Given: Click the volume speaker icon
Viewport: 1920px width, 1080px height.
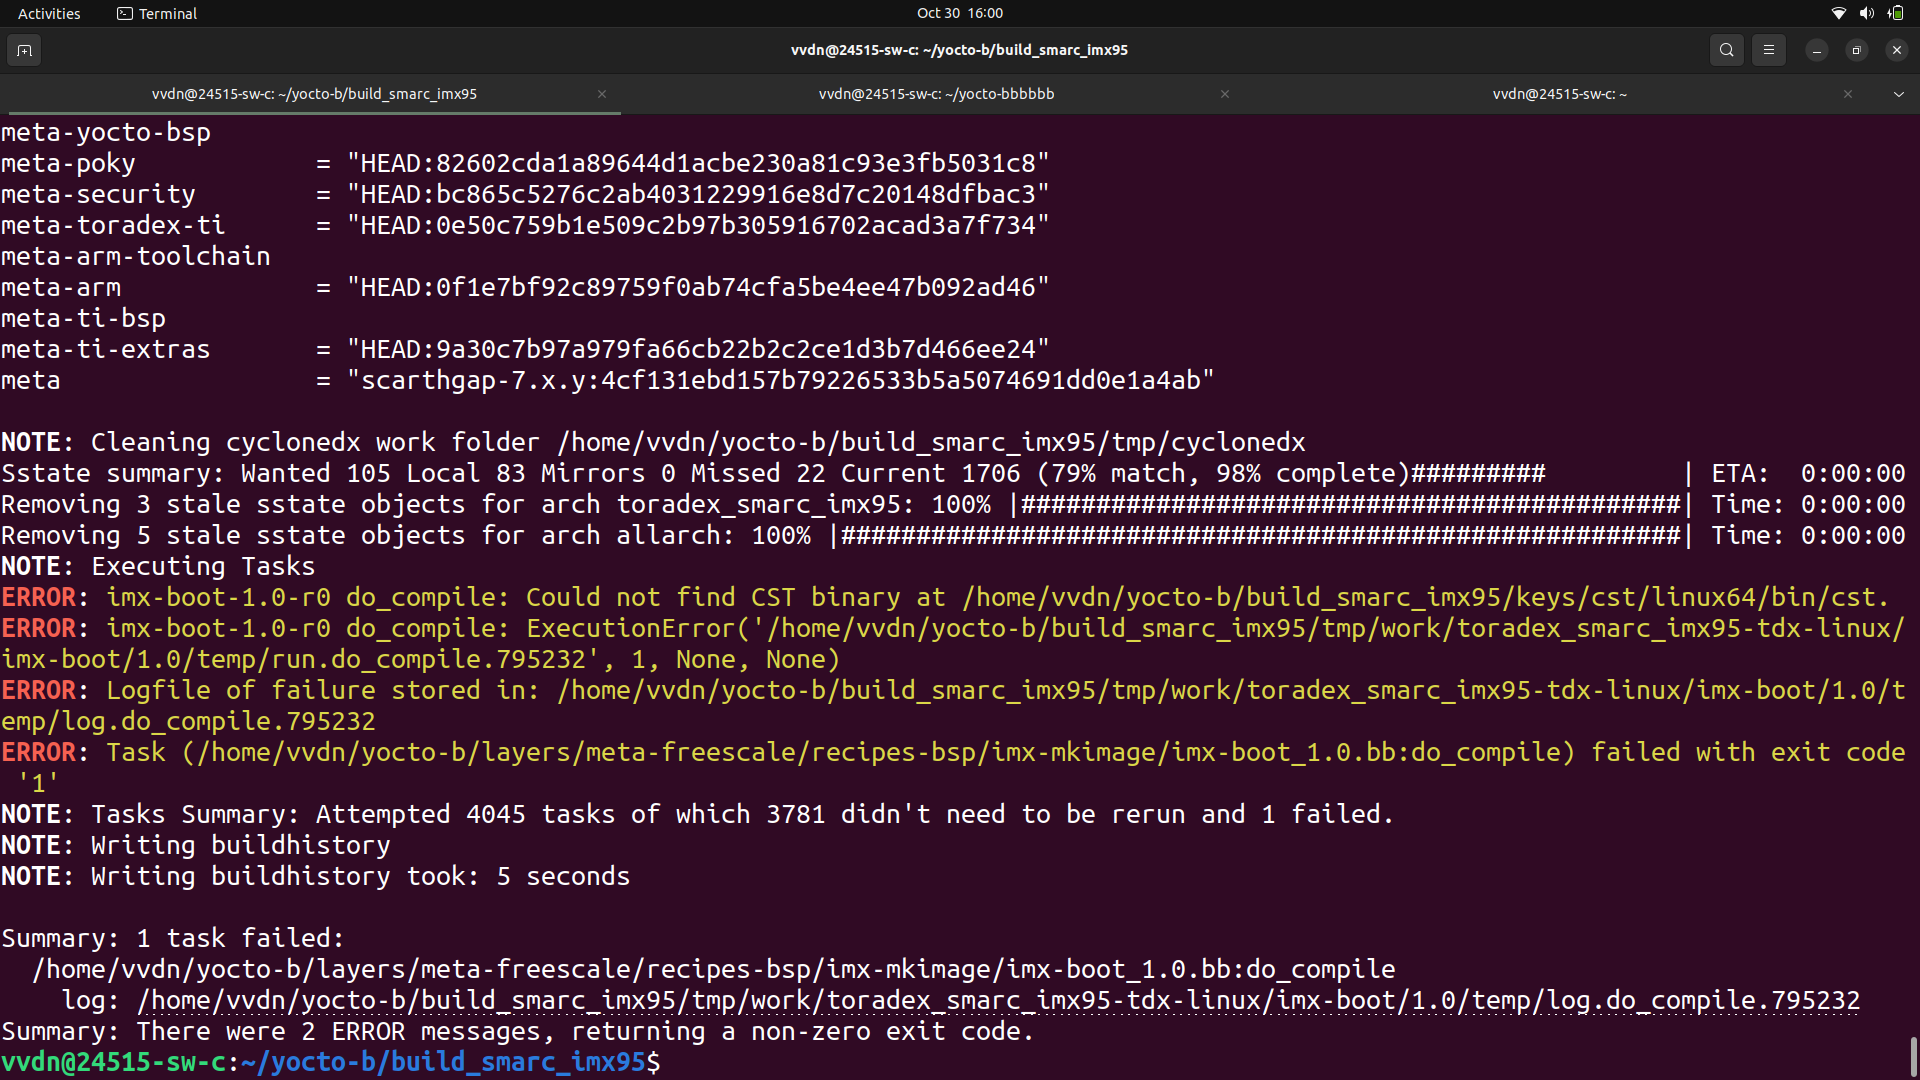Looking at the screenshot, I should click(x=1866, y=13).
